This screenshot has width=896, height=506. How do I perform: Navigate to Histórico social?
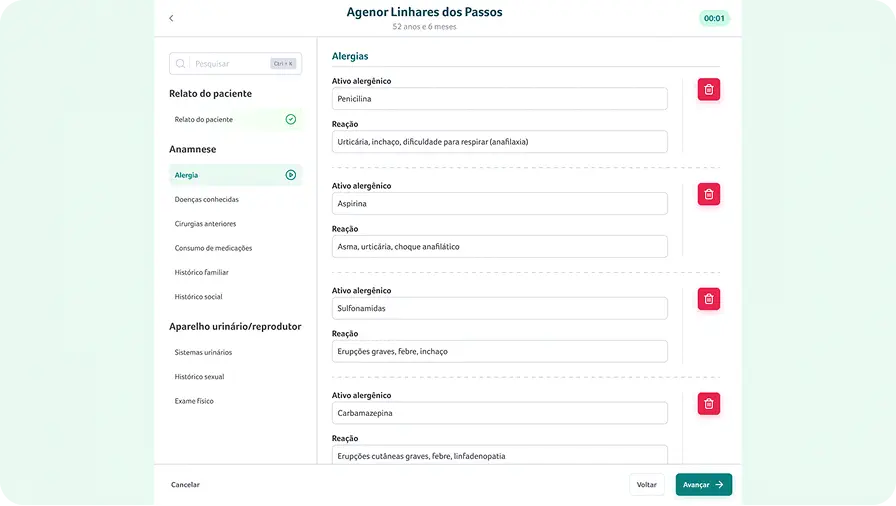(198, 297)
